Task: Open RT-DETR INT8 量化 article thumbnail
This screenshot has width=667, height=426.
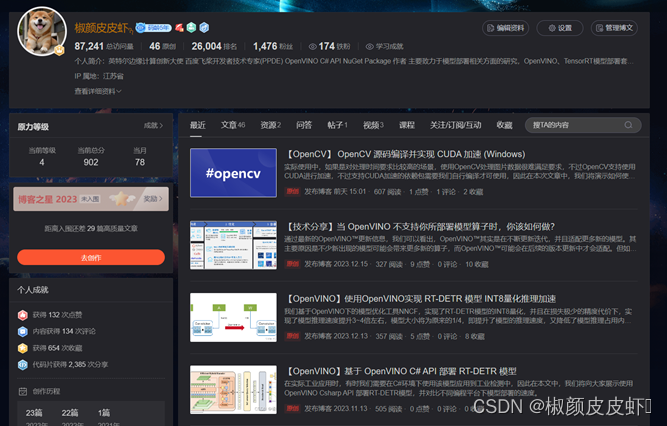Action: point(233,317)
